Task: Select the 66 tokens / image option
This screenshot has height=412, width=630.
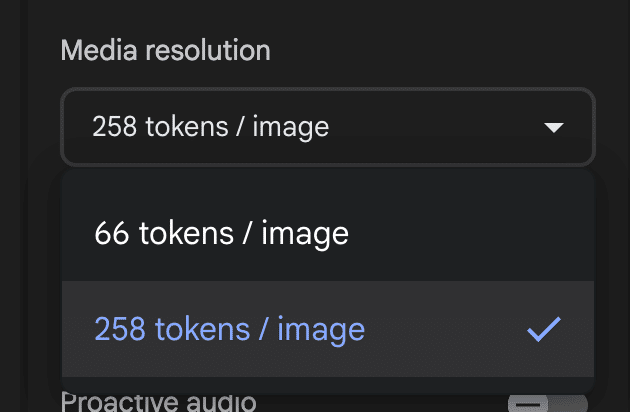Action: tap(221, 233)
